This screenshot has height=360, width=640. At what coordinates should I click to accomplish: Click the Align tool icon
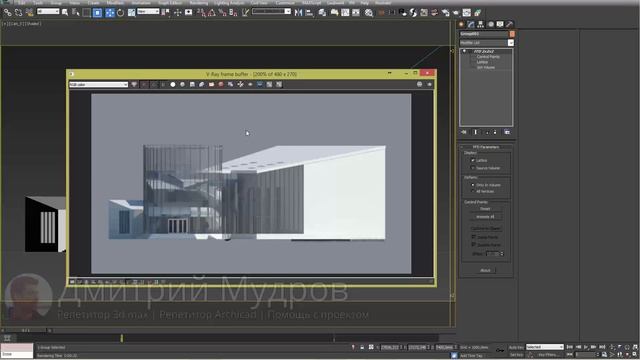pyautogui.click(x=309, y=13)
